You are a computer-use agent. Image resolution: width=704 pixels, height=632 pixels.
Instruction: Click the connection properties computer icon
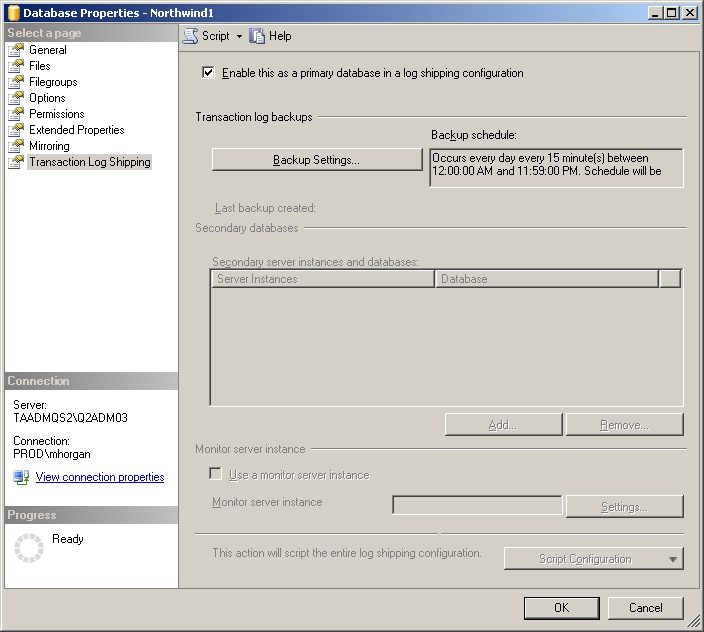[21, 477]
